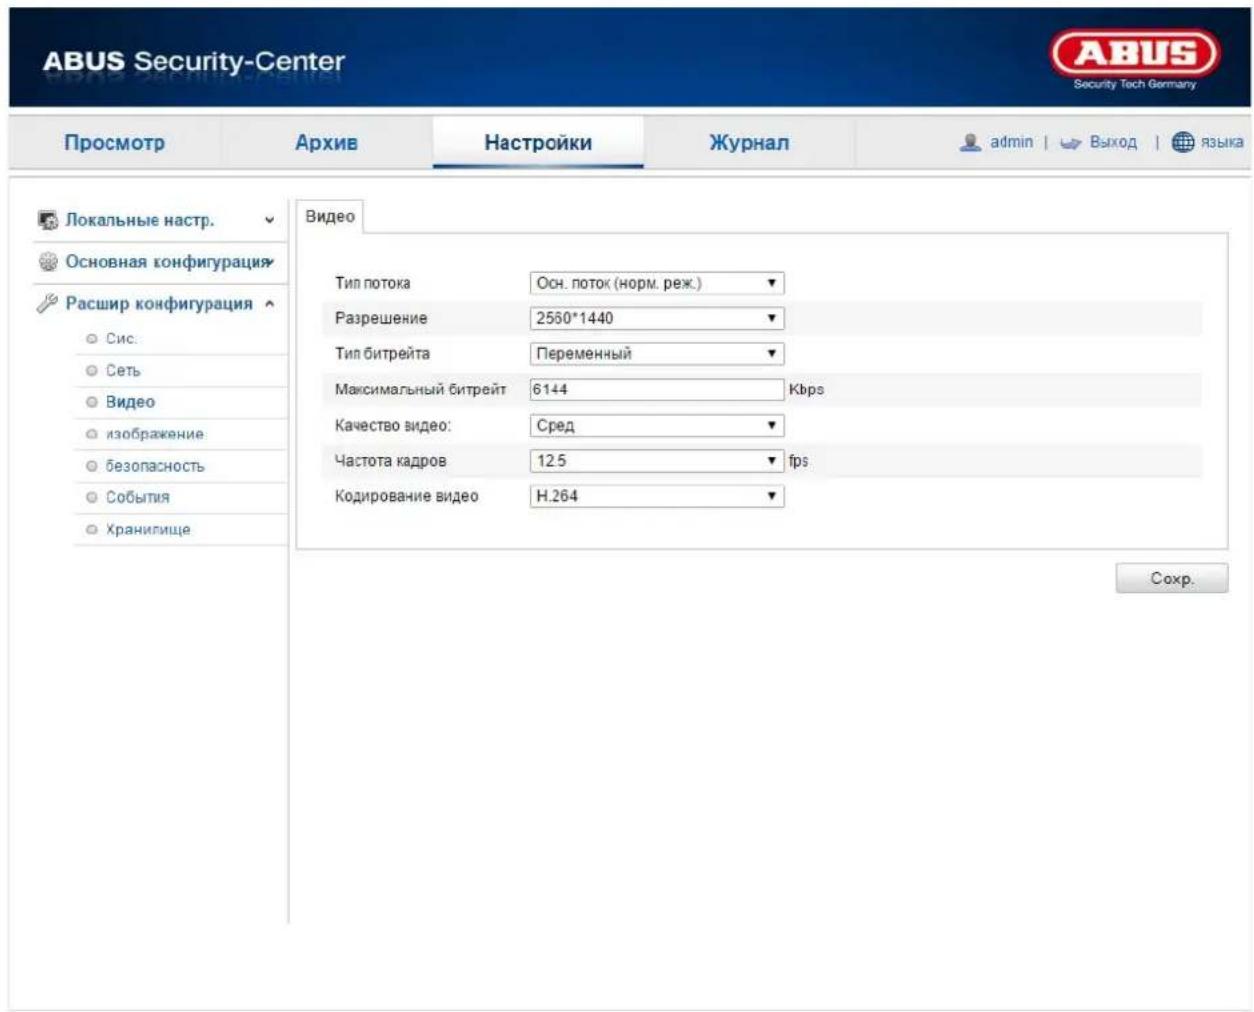Click the Тип потока label
The height and width of the screenshot is (1012, 1254).
pyautogui.click(x=372, y=283)
